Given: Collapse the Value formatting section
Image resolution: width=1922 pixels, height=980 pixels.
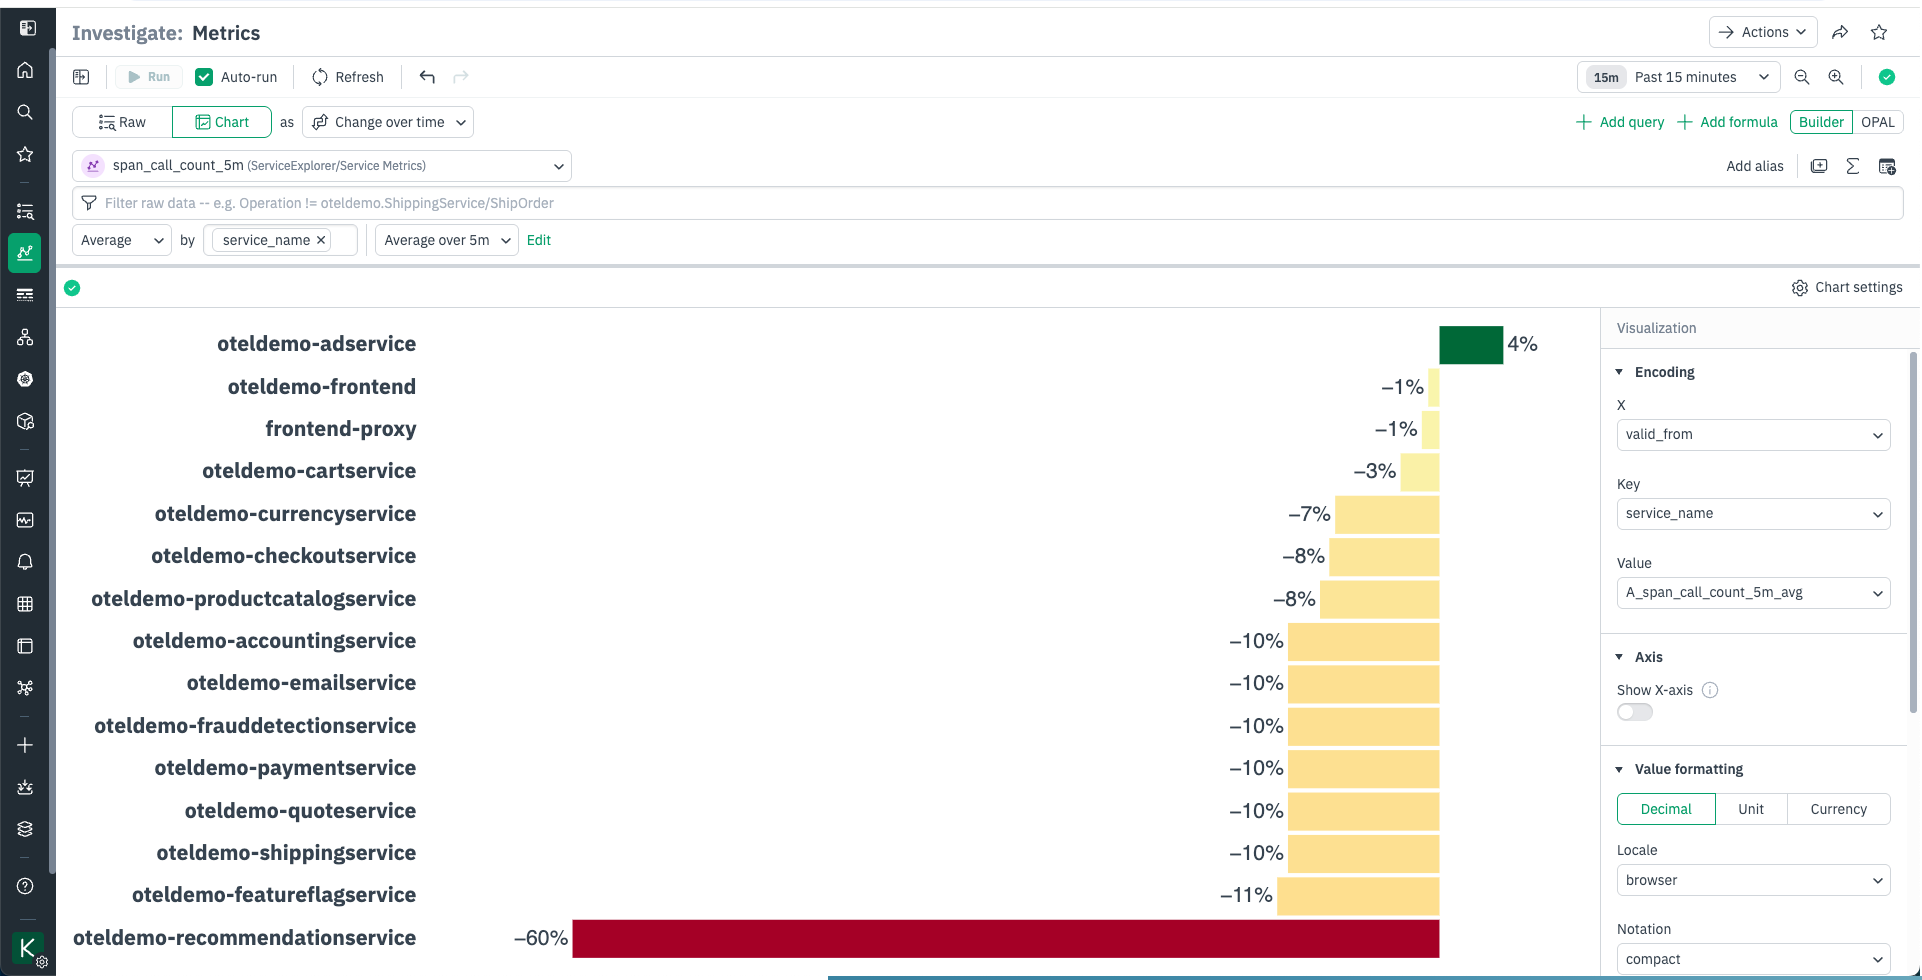Looking at the screenshot, I should pyautogui.click(x=1619, y=769).
